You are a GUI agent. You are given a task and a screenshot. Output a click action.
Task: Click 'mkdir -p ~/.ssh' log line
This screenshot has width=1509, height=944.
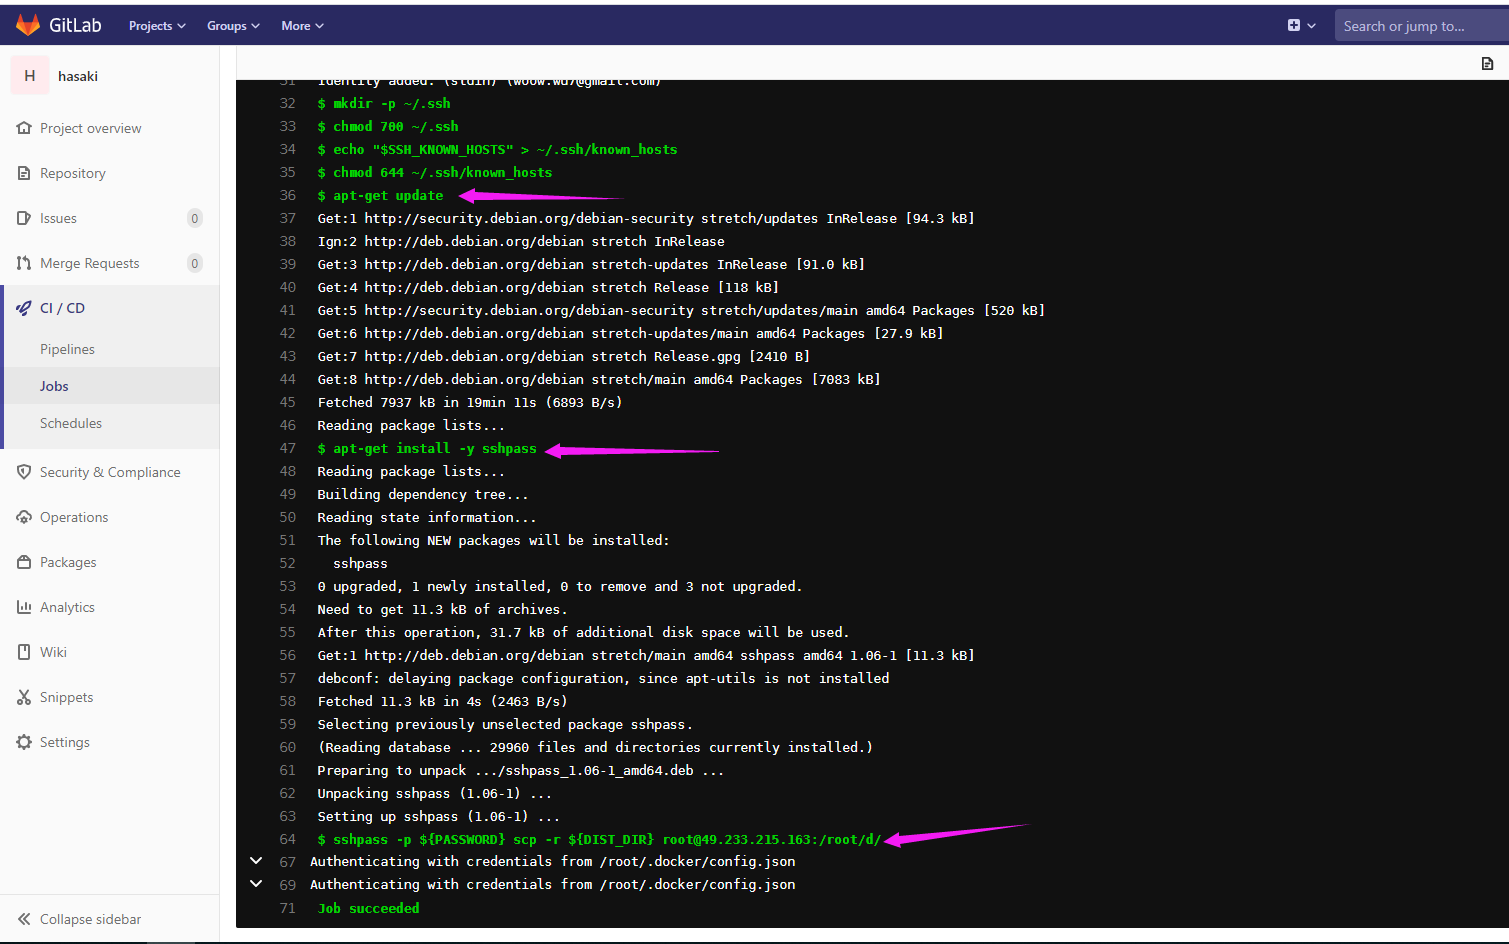click(x=384, y=103)
